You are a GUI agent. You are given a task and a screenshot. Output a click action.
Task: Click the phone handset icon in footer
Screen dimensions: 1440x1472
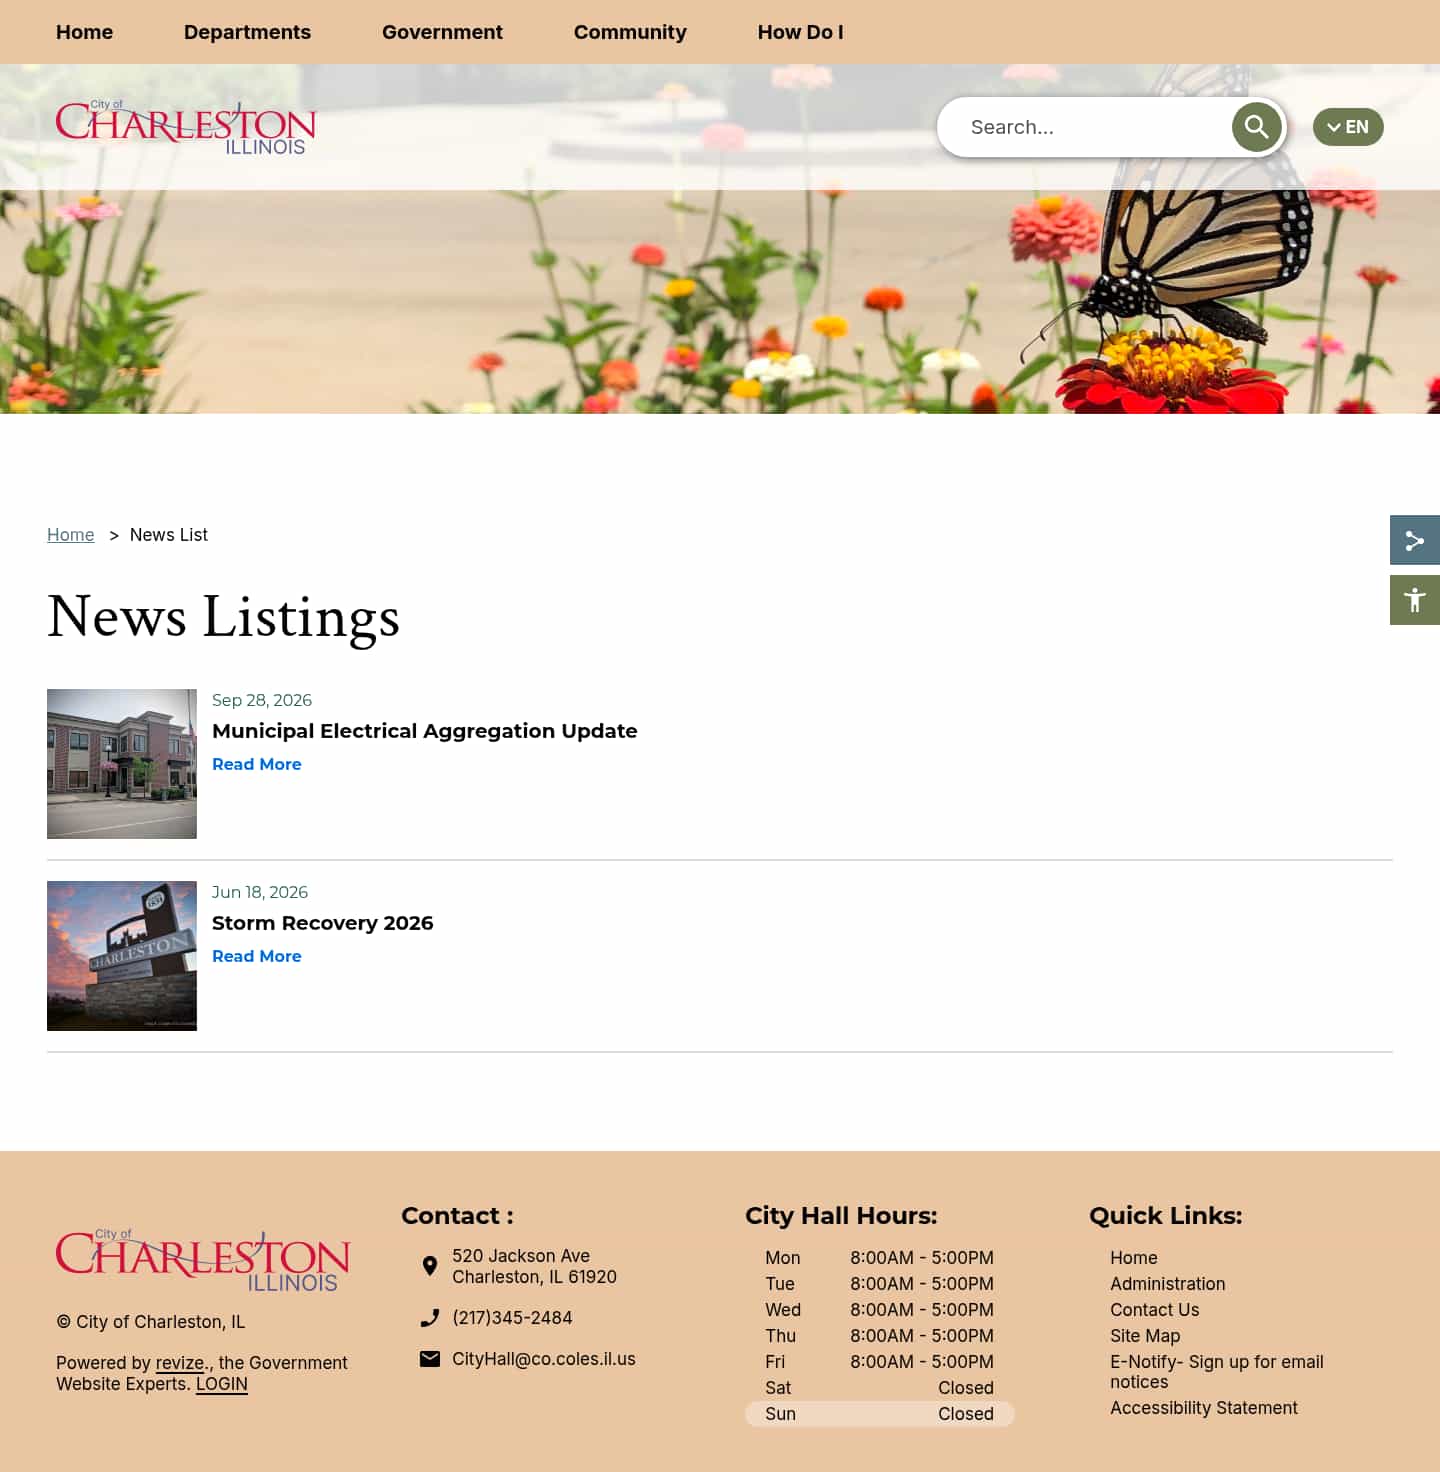tap(430, 1318)
